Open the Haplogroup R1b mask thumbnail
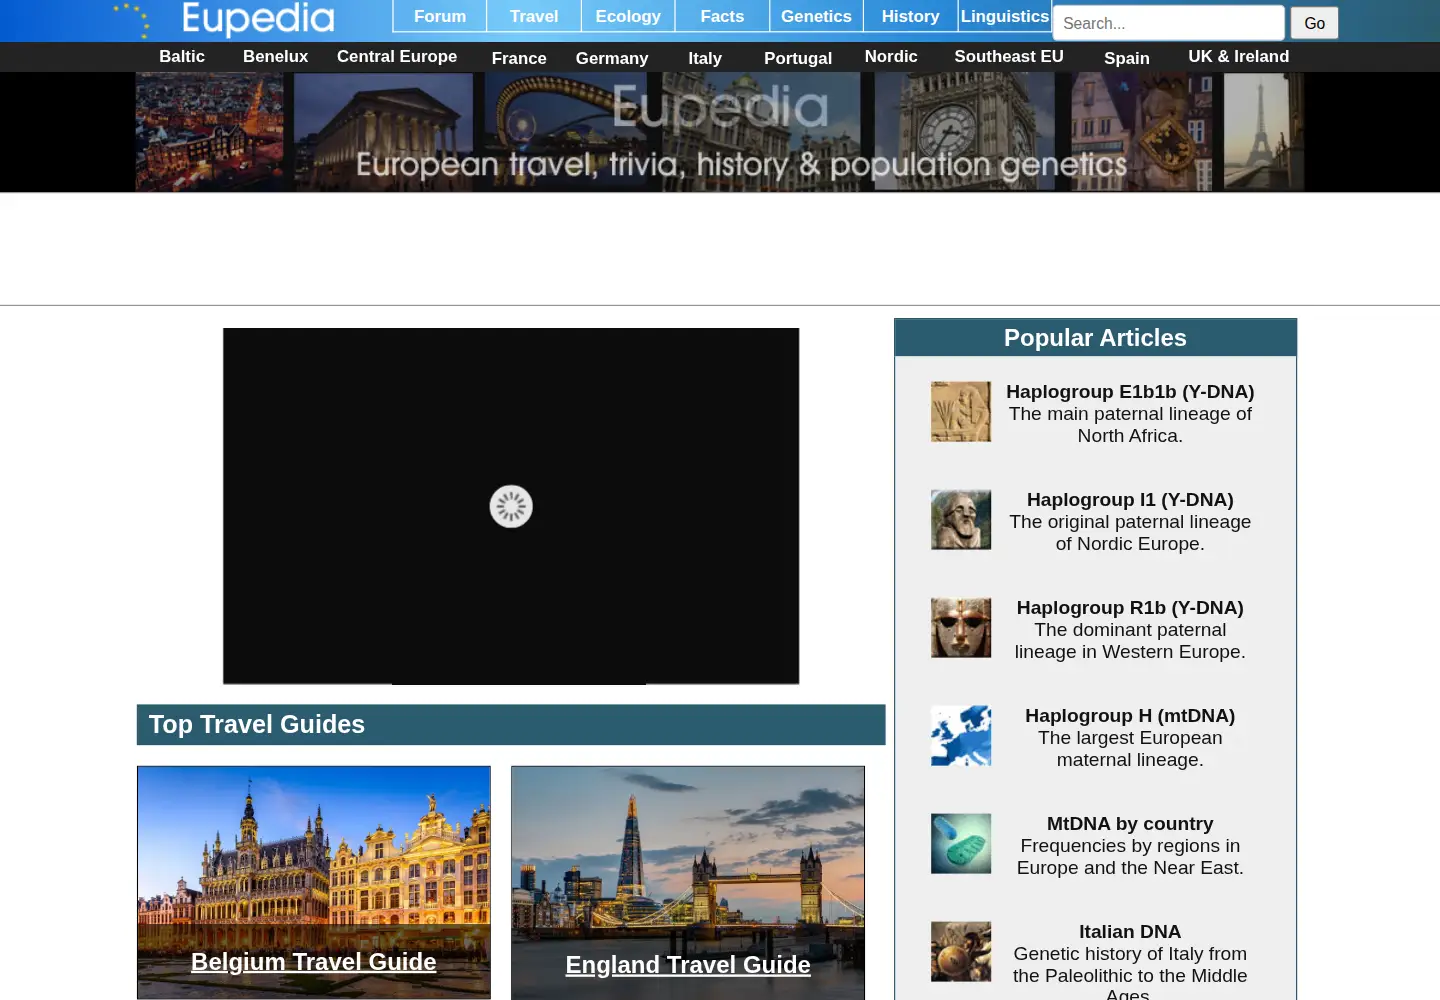Image resolution: width=1440 pixels, height=1000 pixels. pos(961,627)
